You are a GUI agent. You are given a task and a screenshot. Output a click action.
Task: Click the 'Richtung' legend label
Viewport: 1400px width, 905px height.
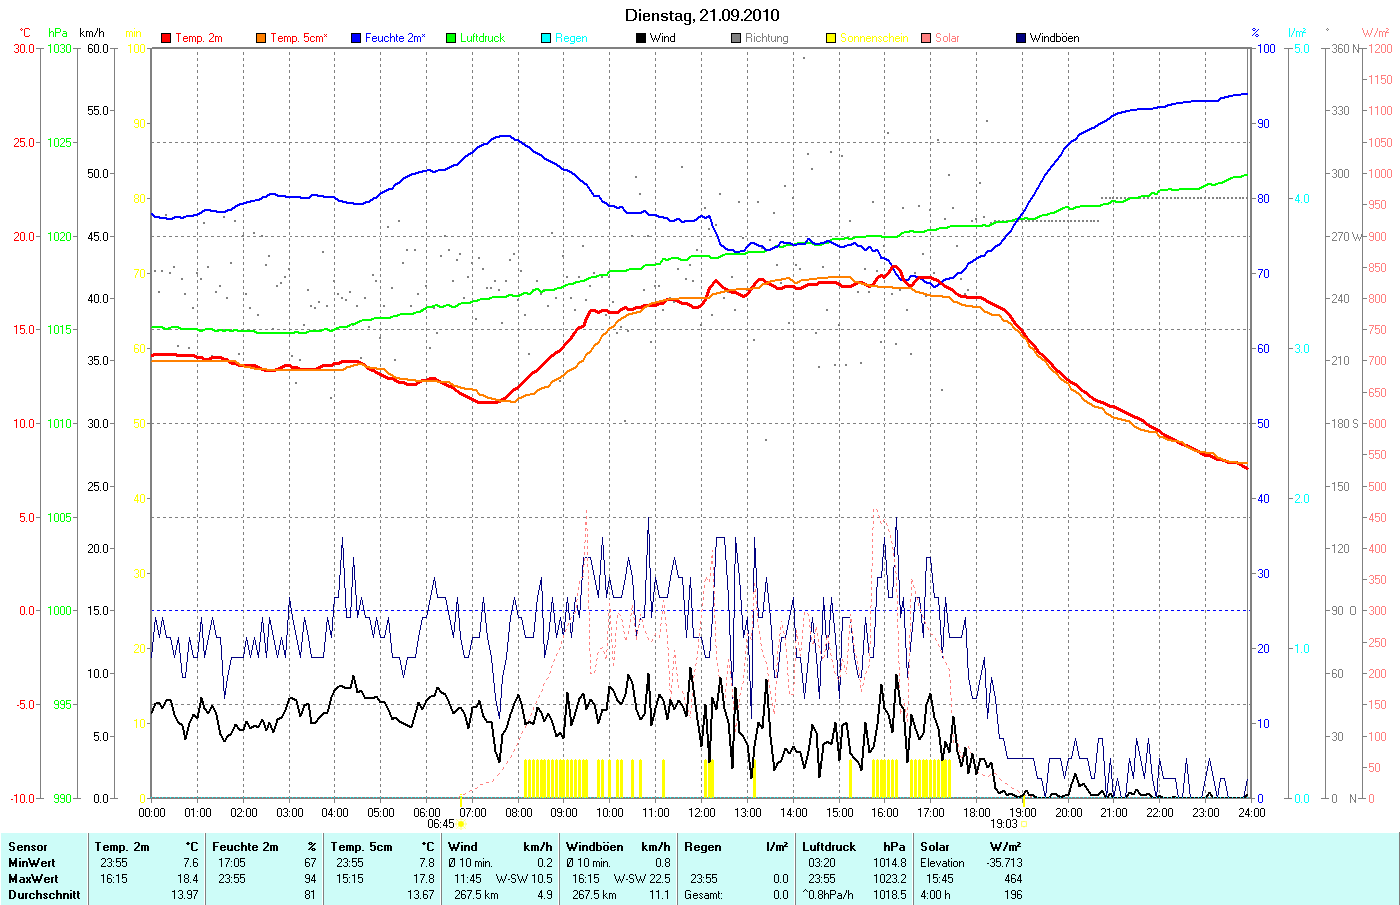click(x=767, y=38)
